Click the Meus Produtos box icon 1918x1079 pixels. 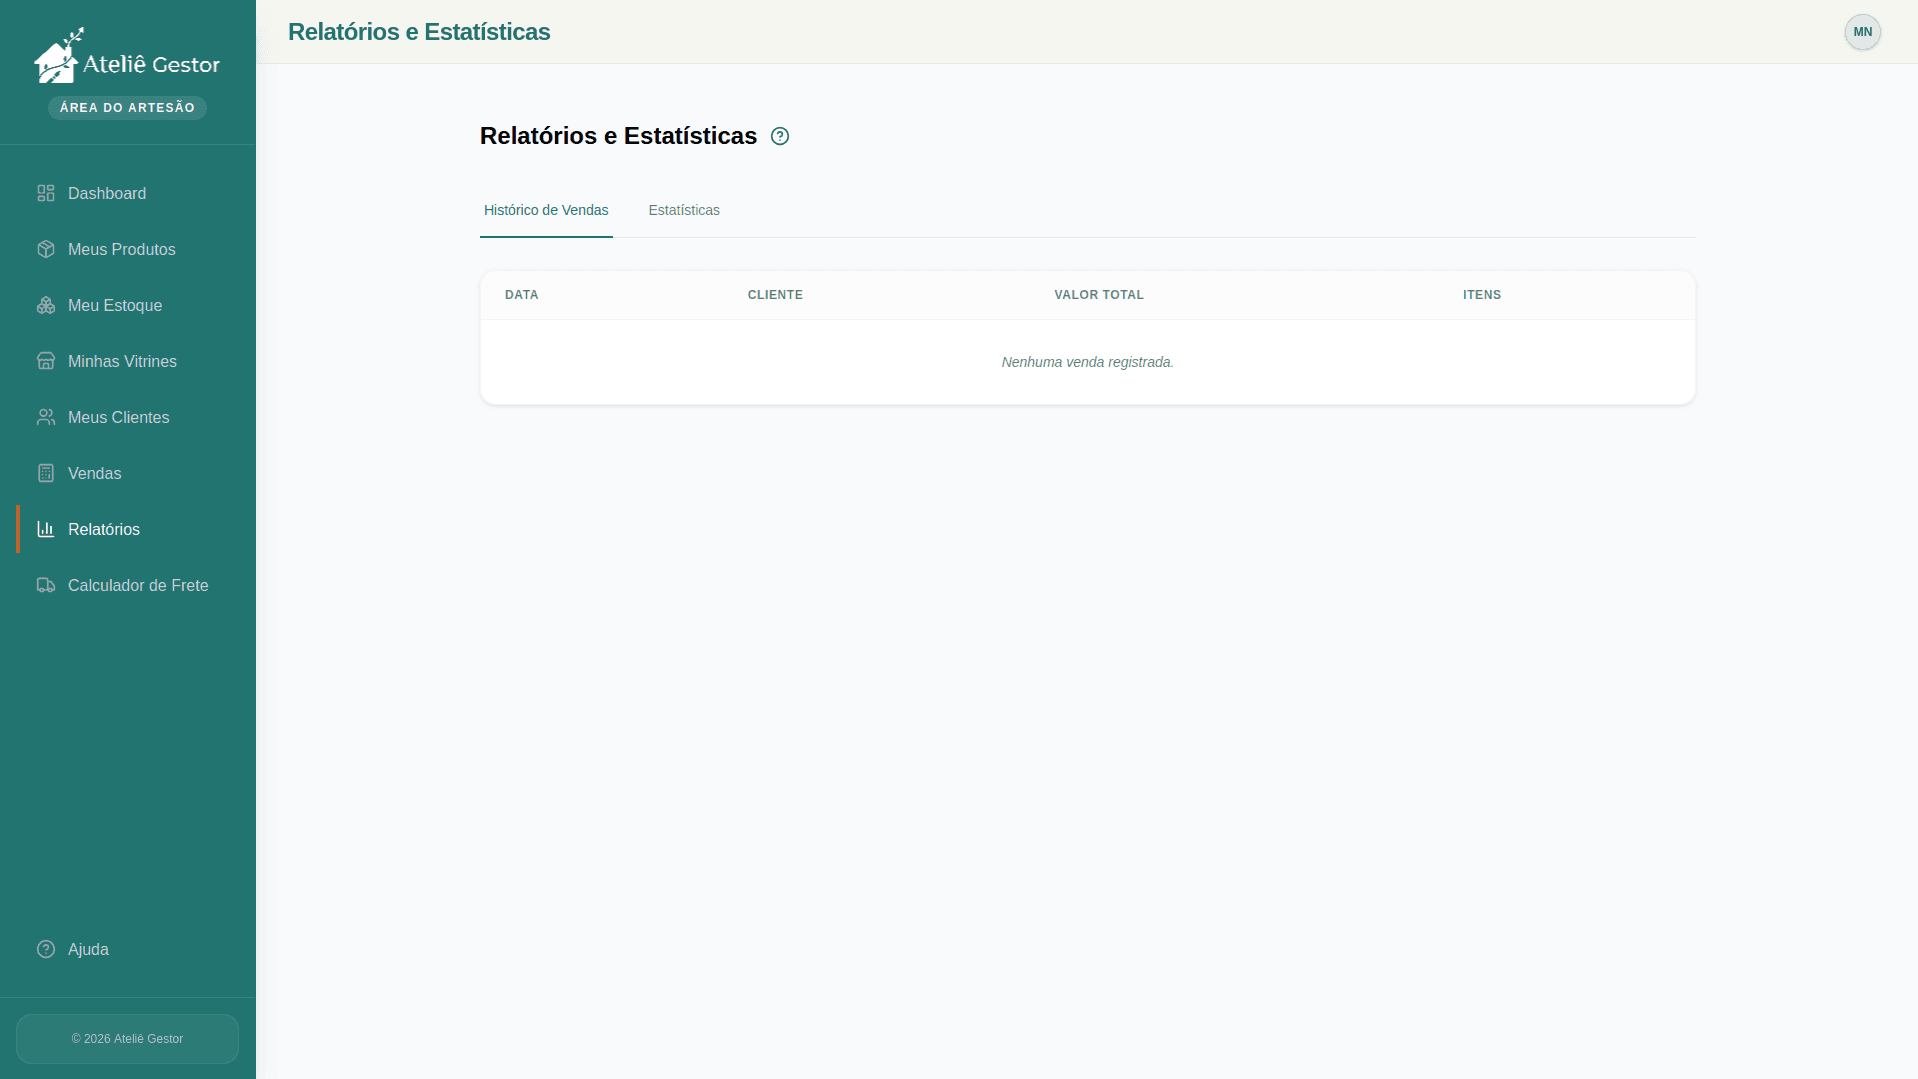pos(46,249)
